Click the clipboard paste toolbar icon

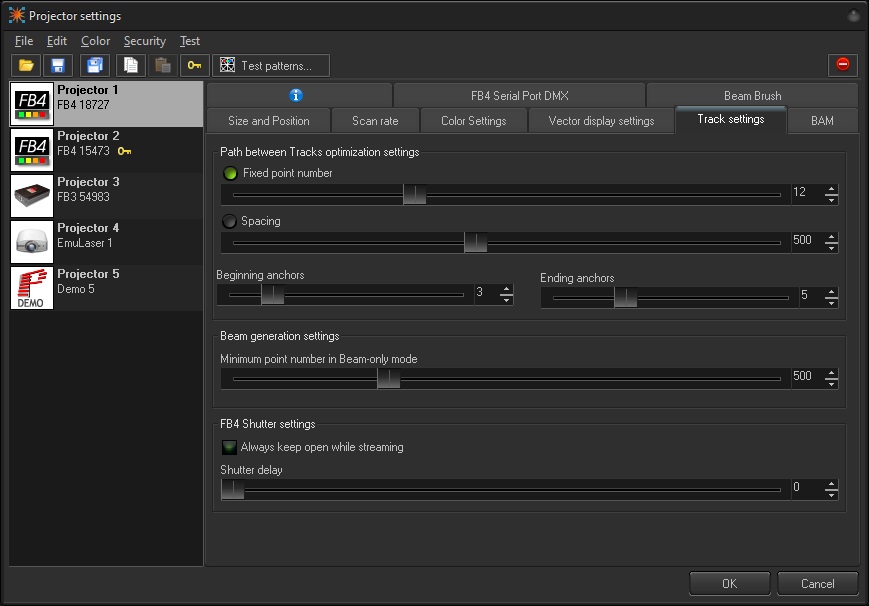coord(162,66)
